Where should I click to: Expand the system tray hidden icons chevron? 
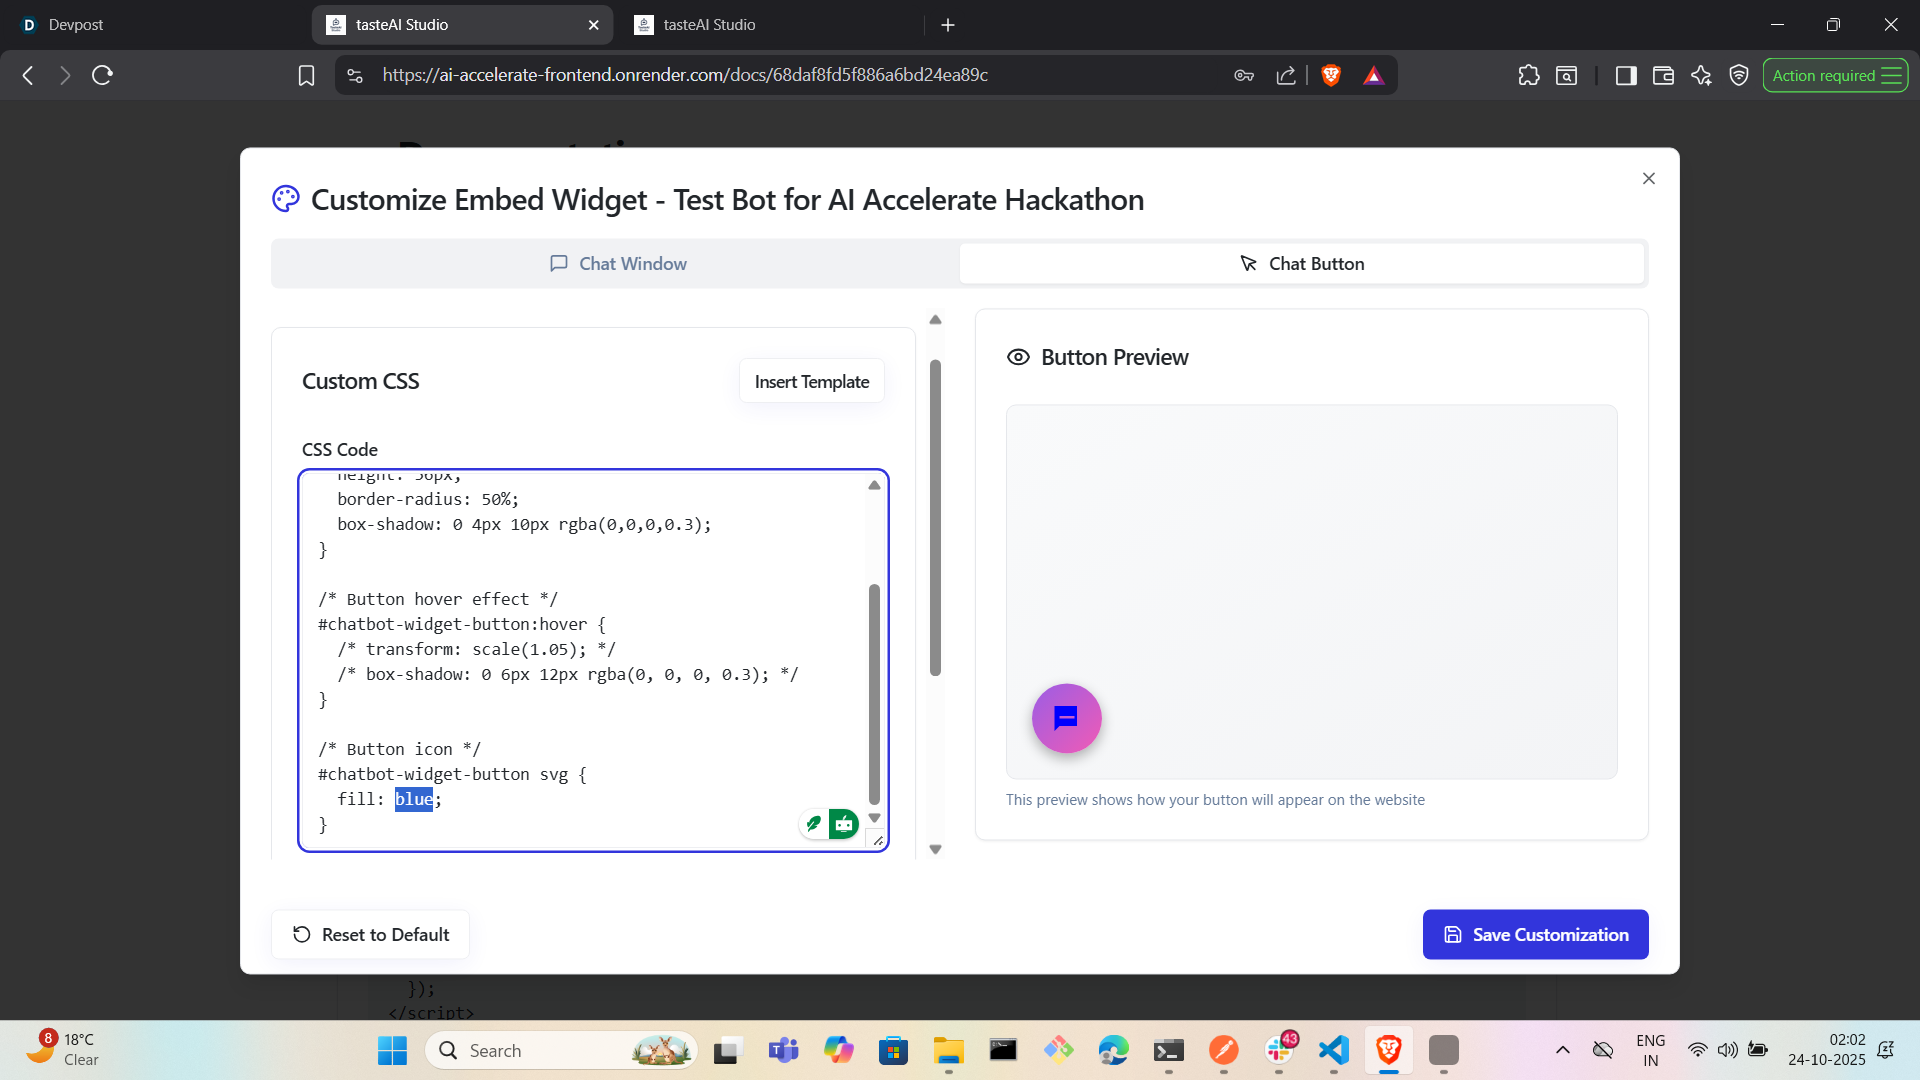1562,1050
